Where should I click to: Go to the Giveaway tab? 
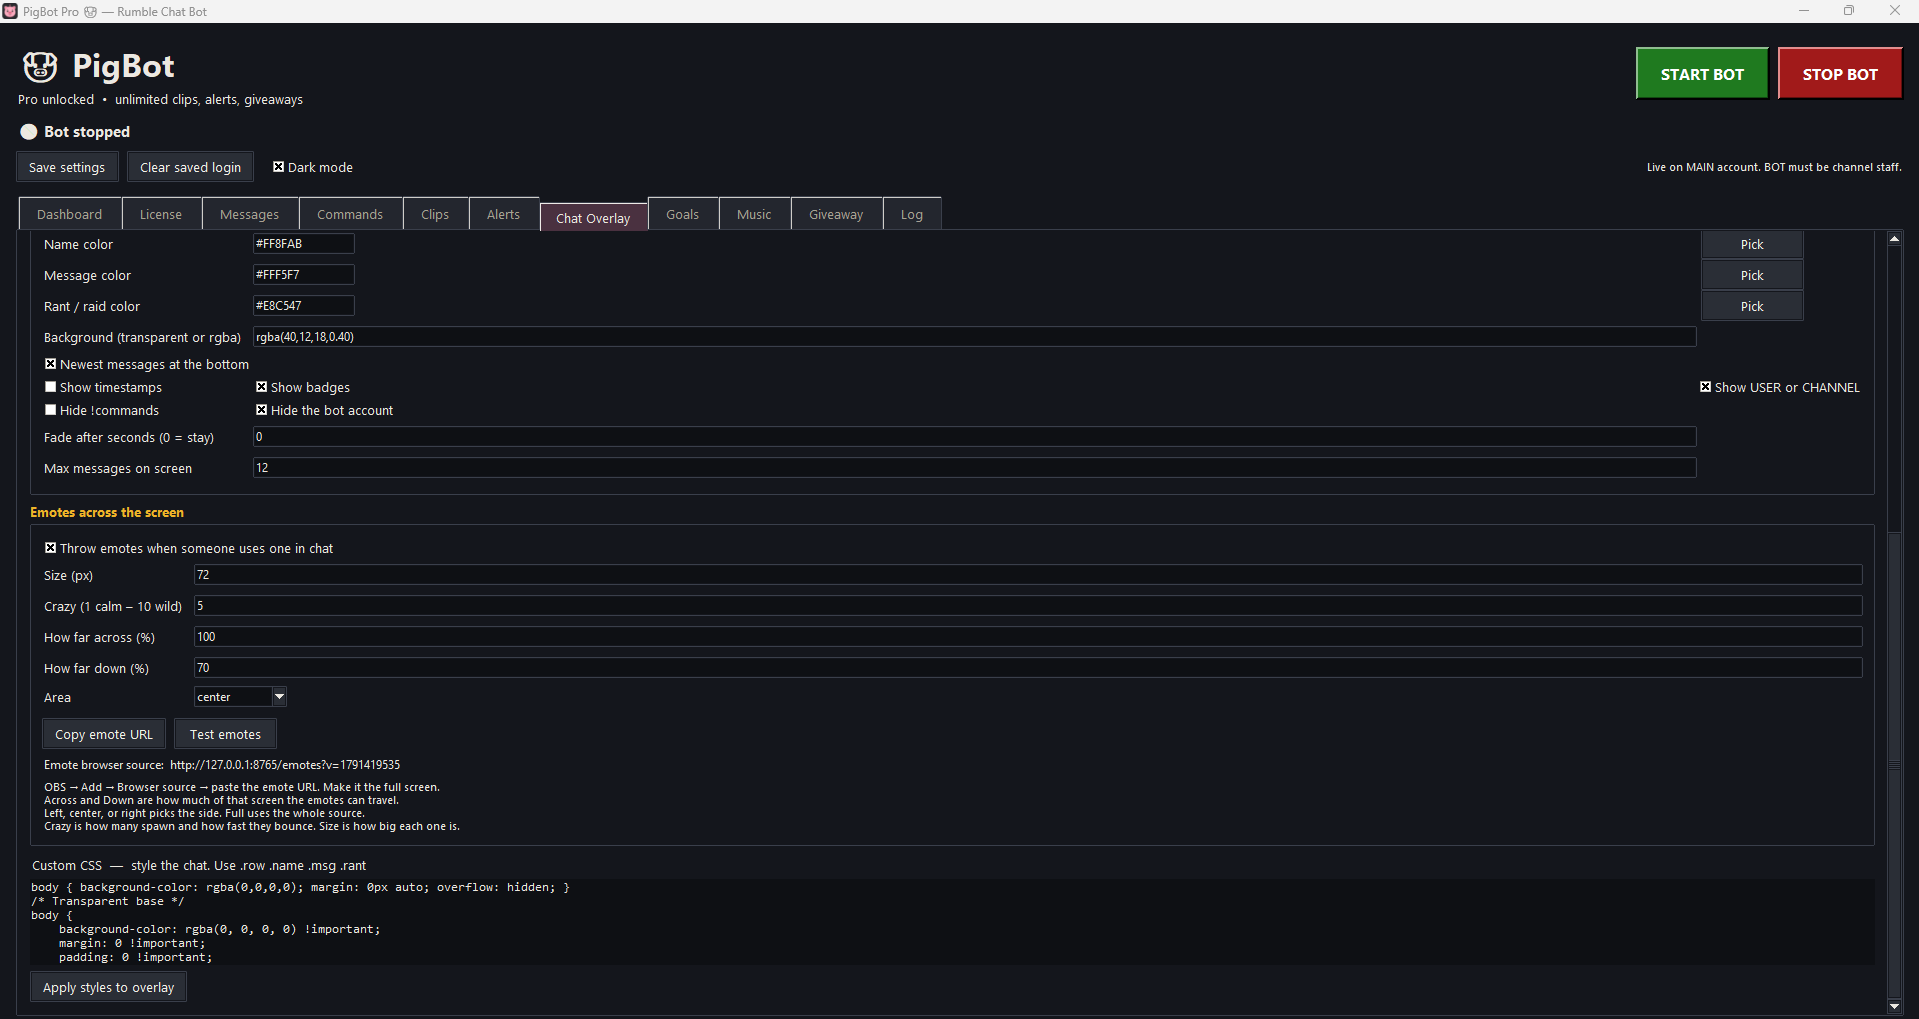[x=836, y=214]
